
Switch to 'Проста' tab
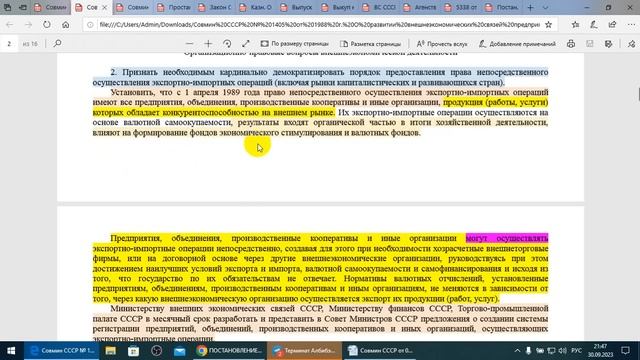[174, 7]
